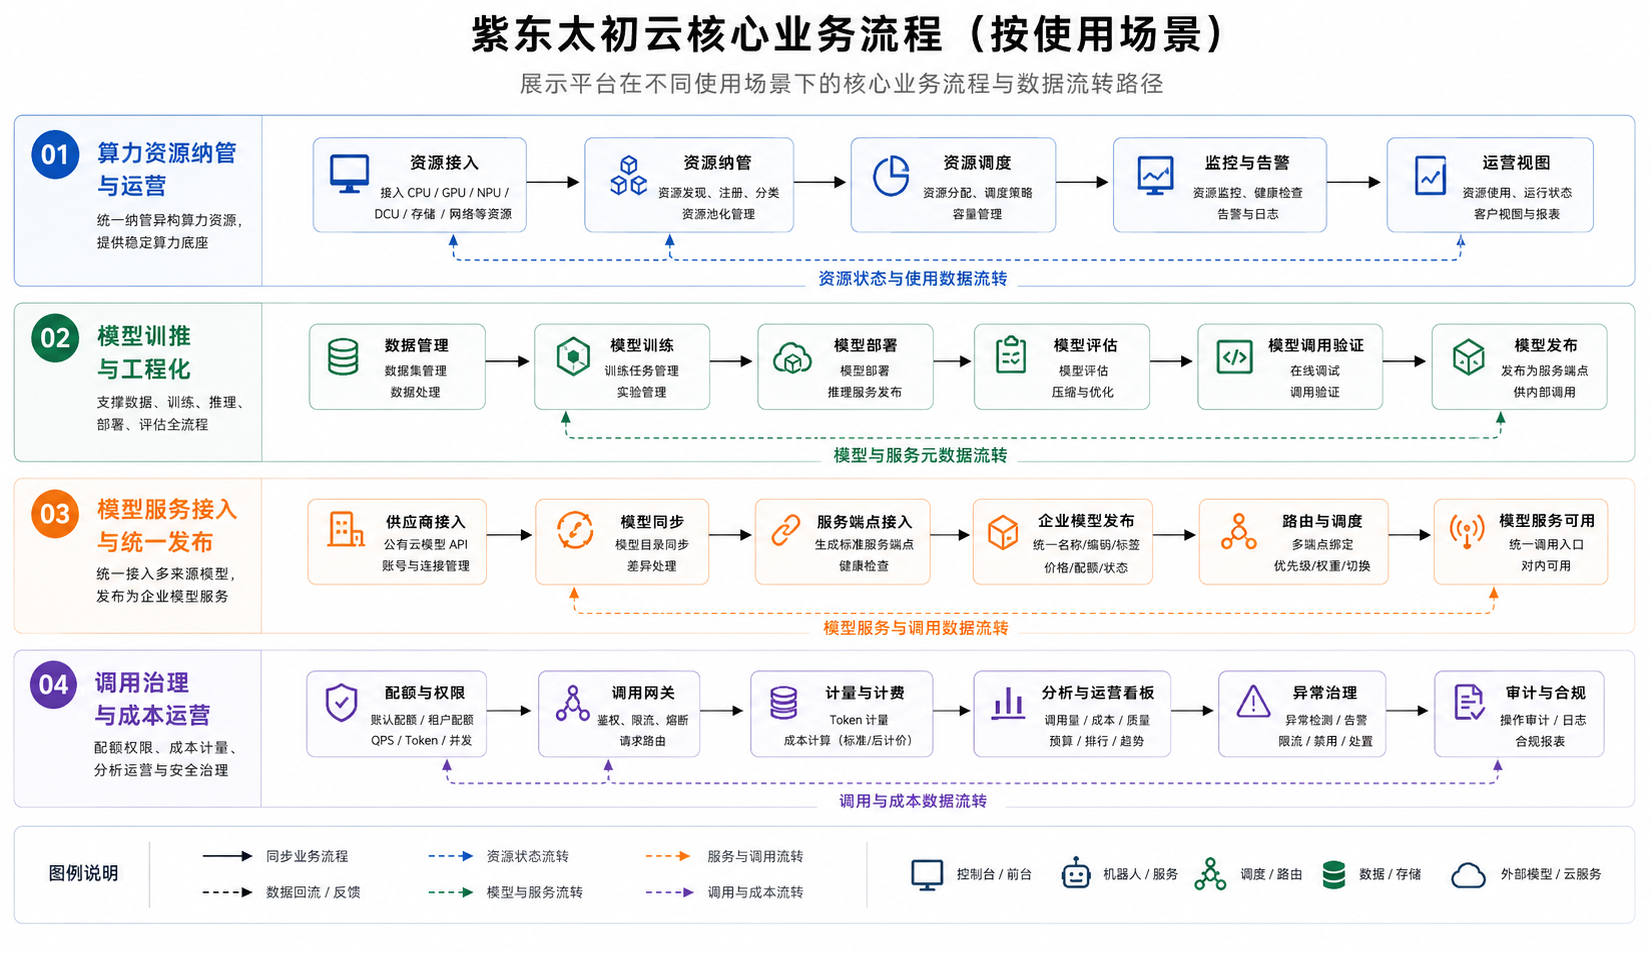The width and height of the screenshot is (1651, 953).
Task: Click the monitor icon in 资源接入 card
Action: click(350, 174)
